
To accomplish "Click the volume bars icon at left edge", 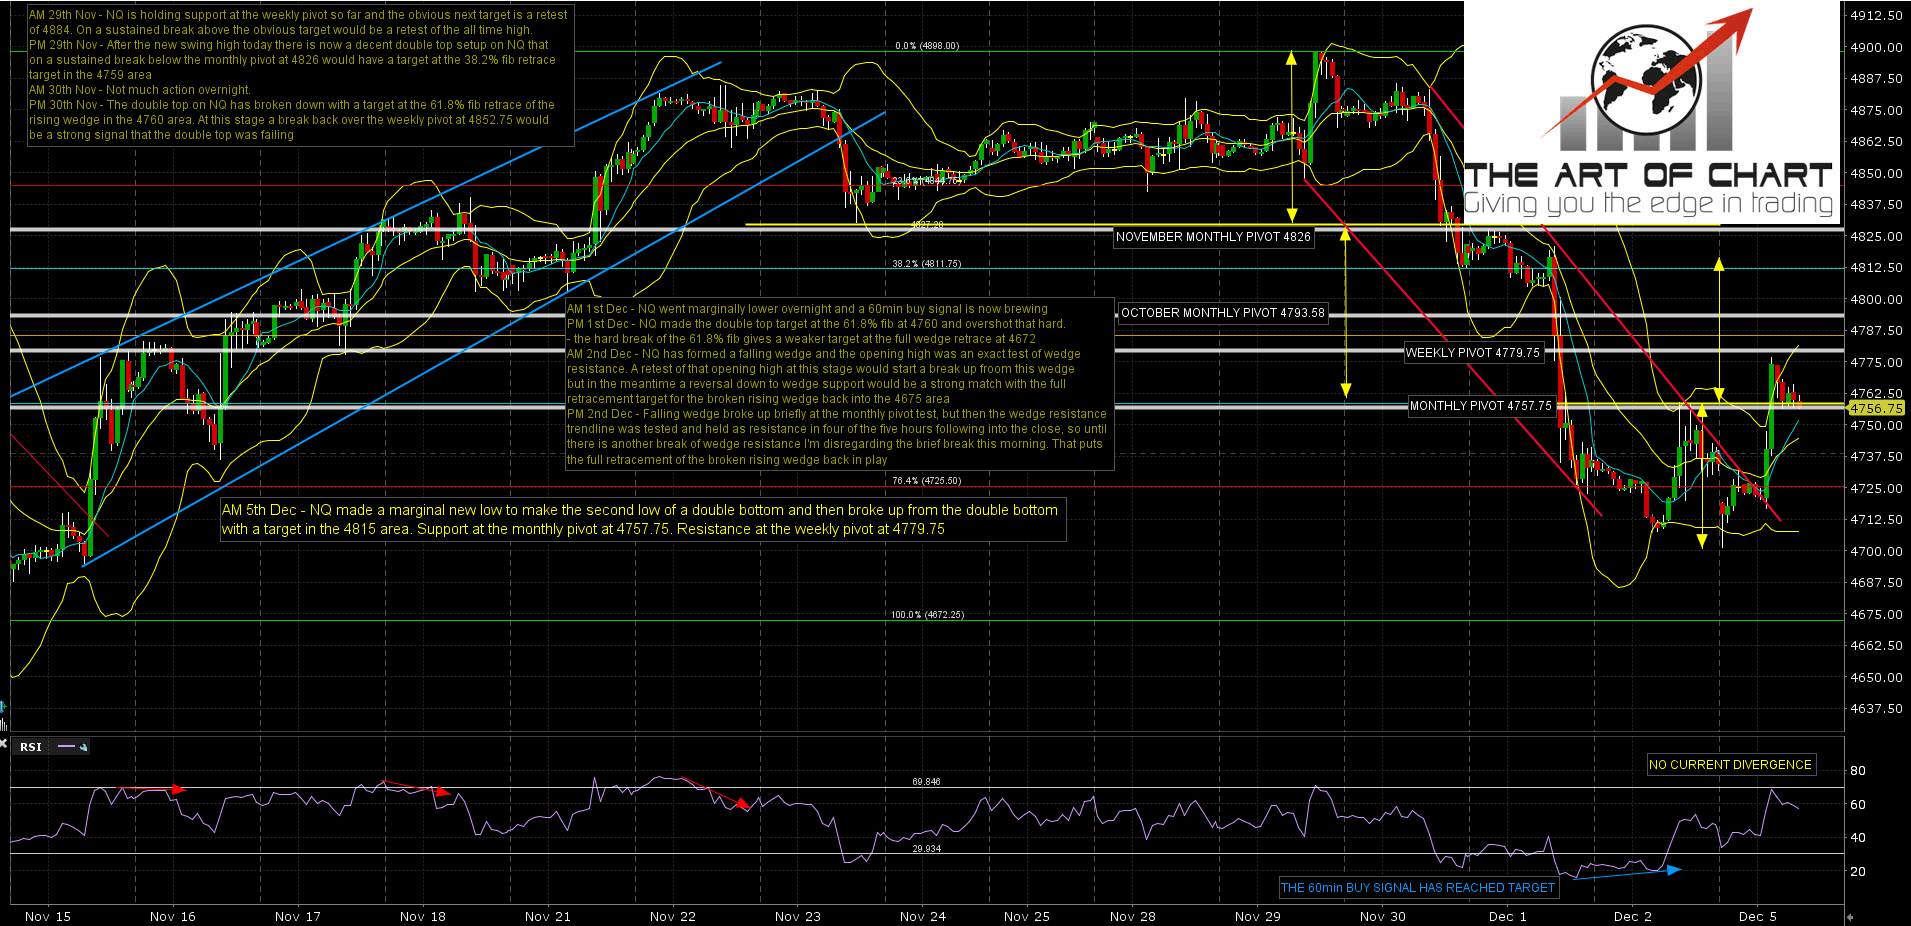I will 3,723.
